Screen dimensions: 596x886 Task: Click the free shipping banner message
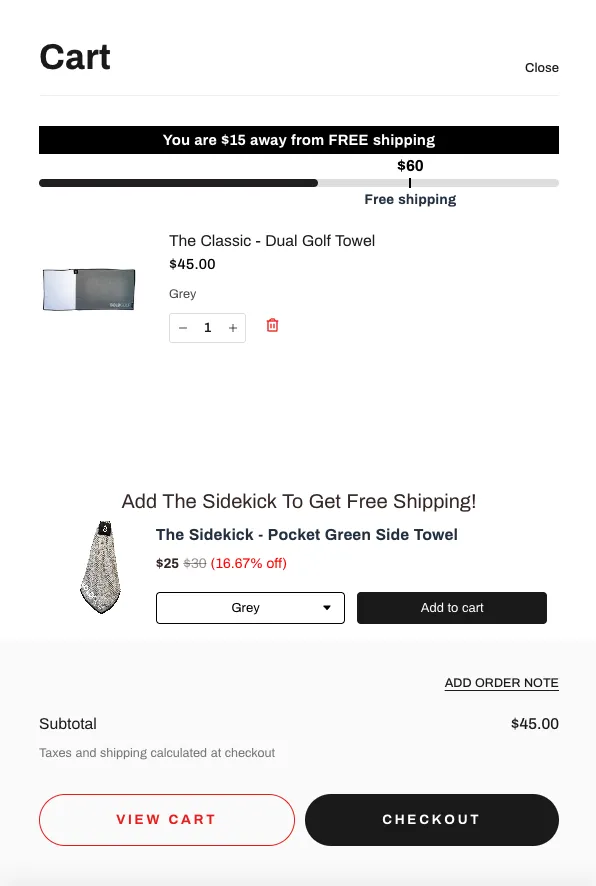point(299,140)
